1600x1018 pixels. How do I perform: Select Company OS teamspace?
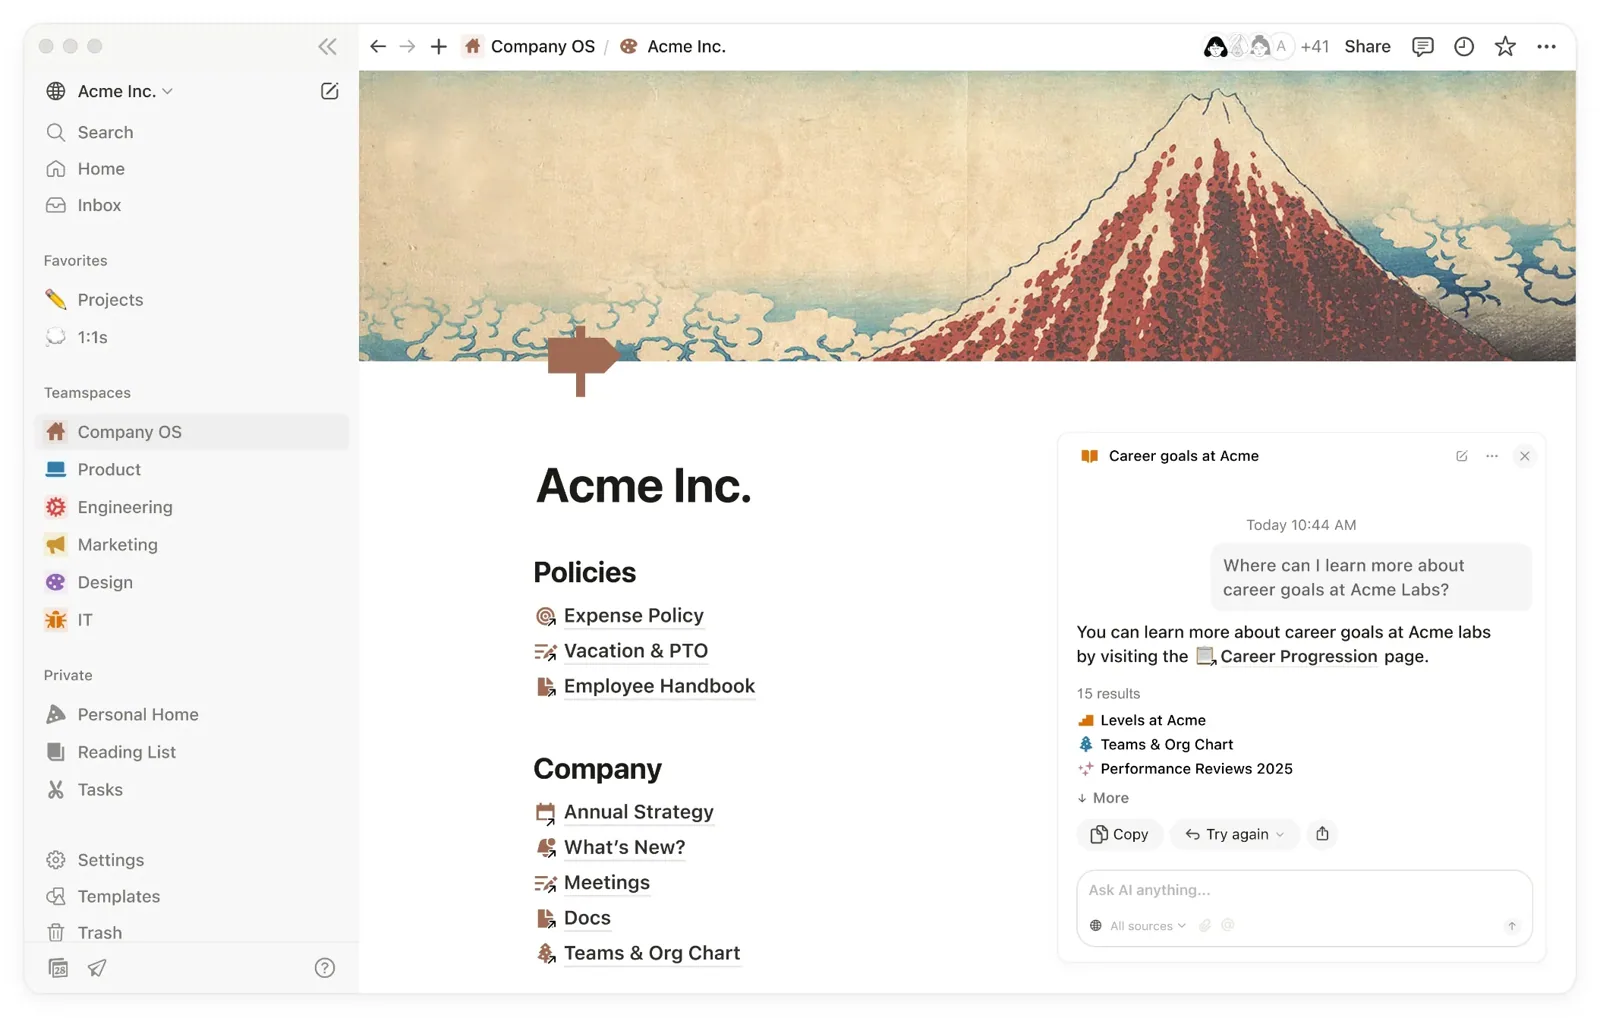192,432
